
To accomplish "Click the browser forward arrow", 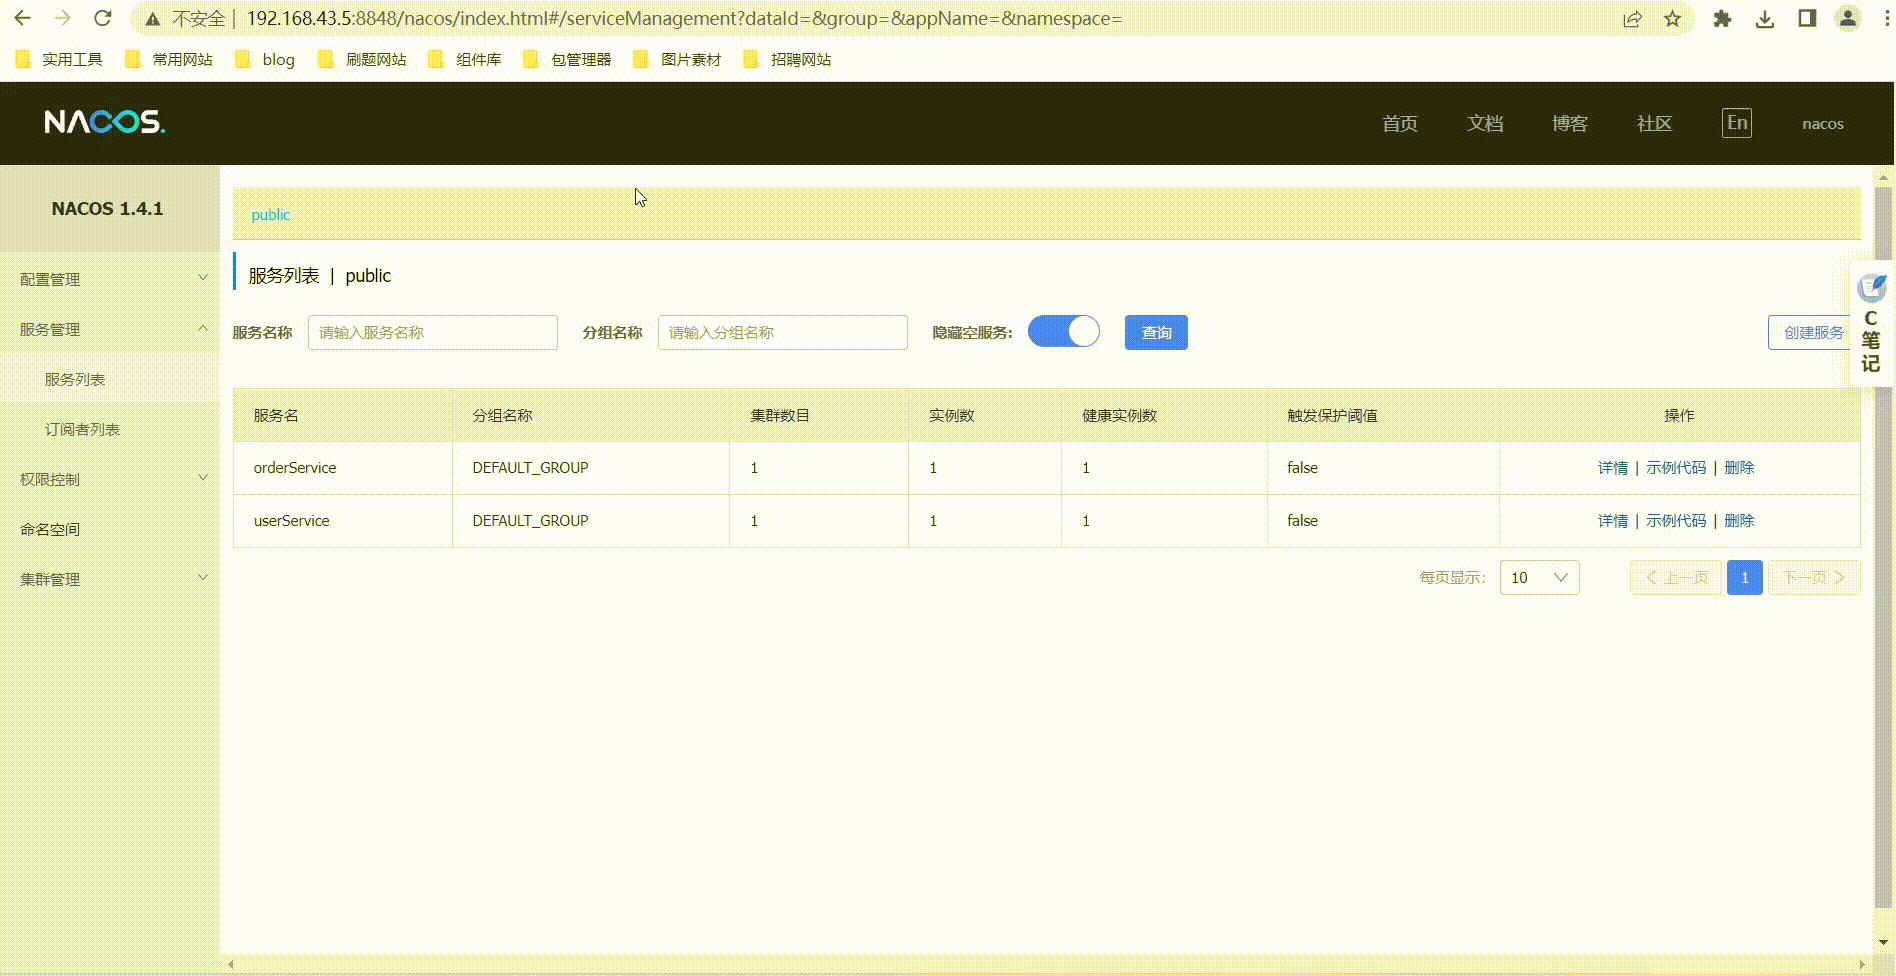I will coord(62,18).
